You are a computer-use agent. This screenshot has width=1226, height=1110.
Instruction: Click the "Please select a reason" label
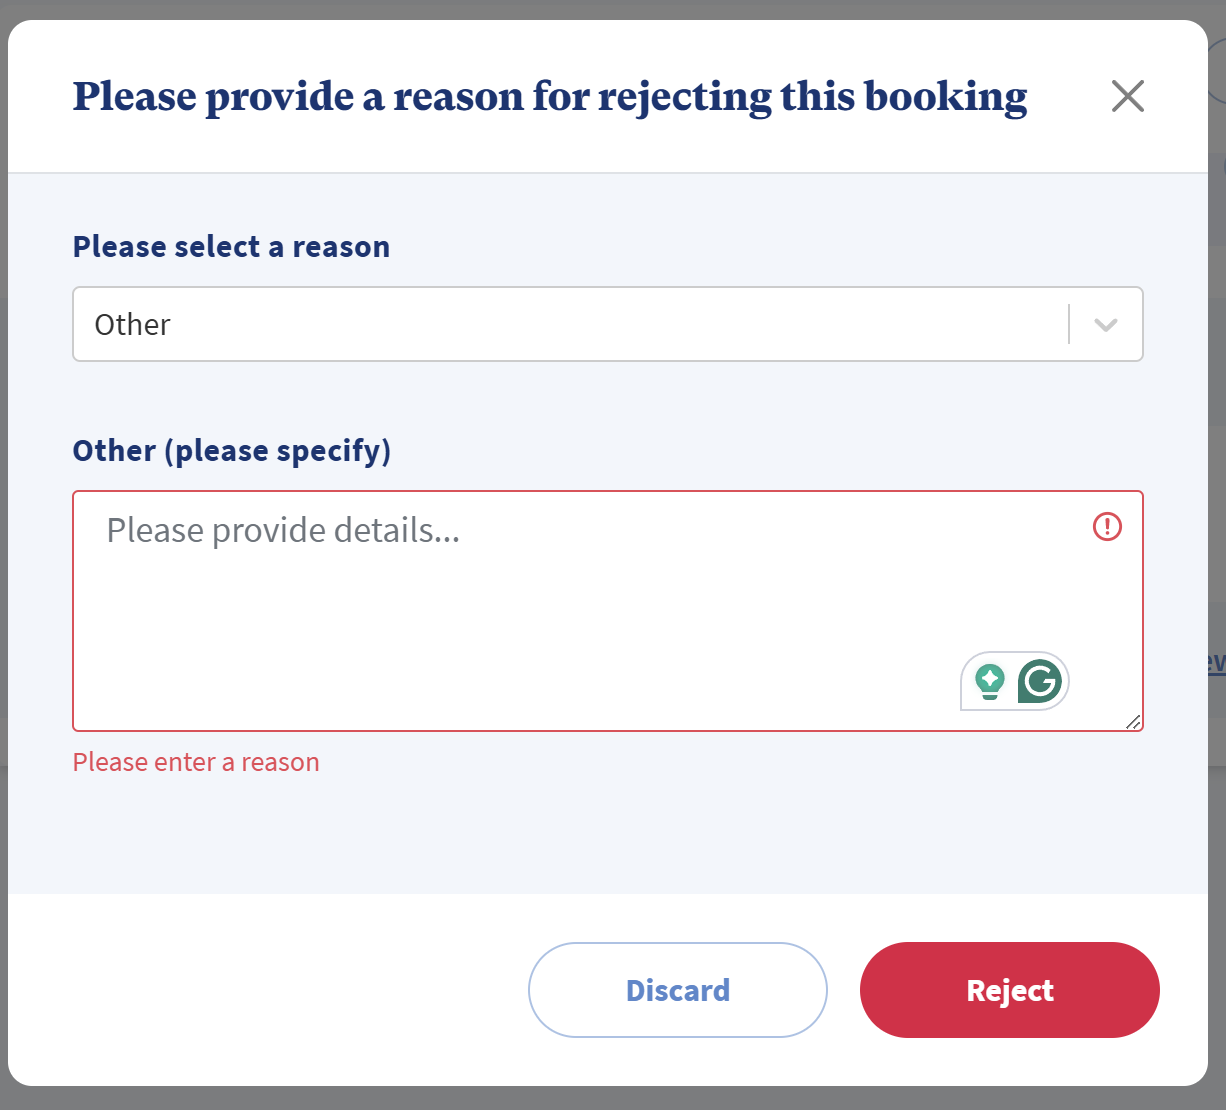pos(231,247)
